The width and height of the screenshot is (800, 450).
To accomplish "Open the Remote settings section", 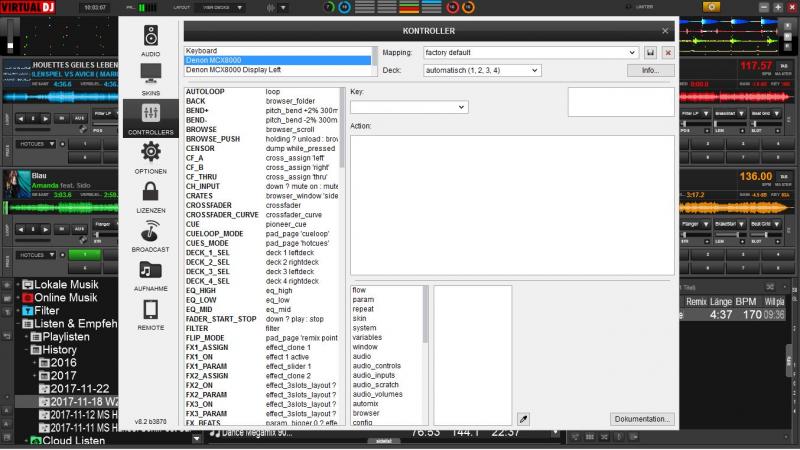I will click(x=151, y=314).
